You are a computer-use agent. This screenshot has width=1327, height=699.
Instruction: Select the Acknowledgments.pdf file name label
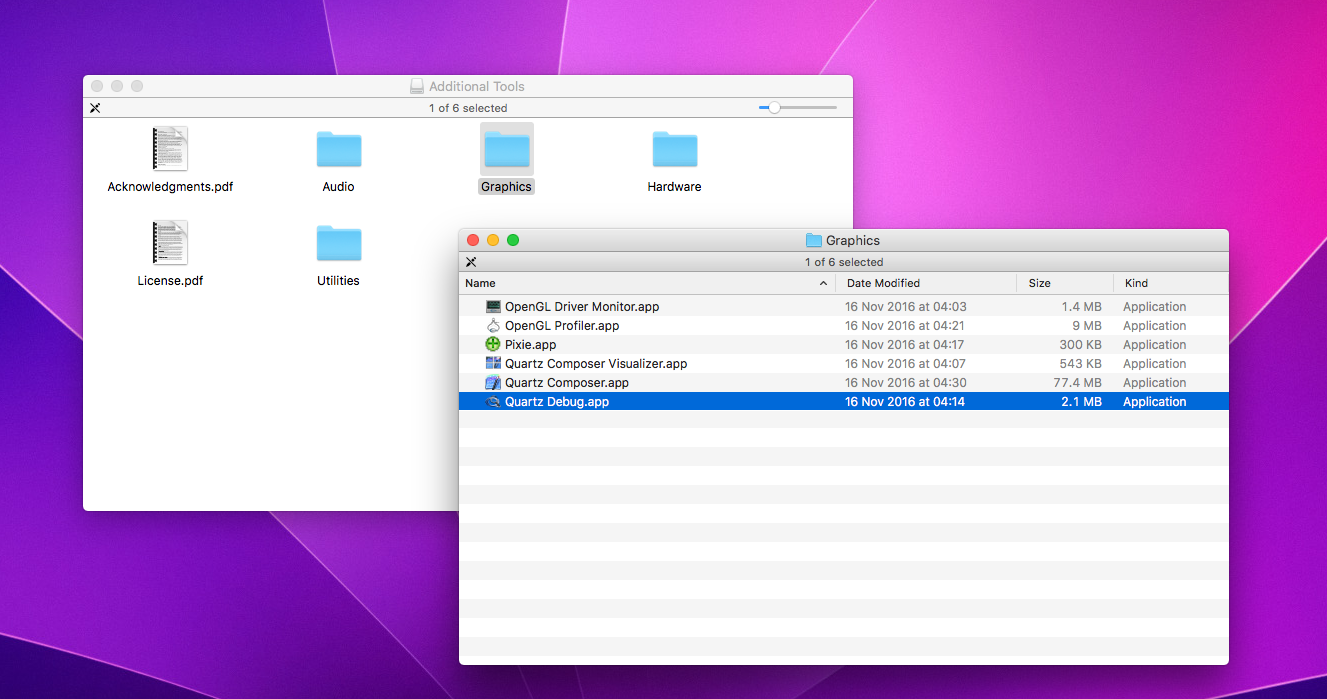(170, 187)
